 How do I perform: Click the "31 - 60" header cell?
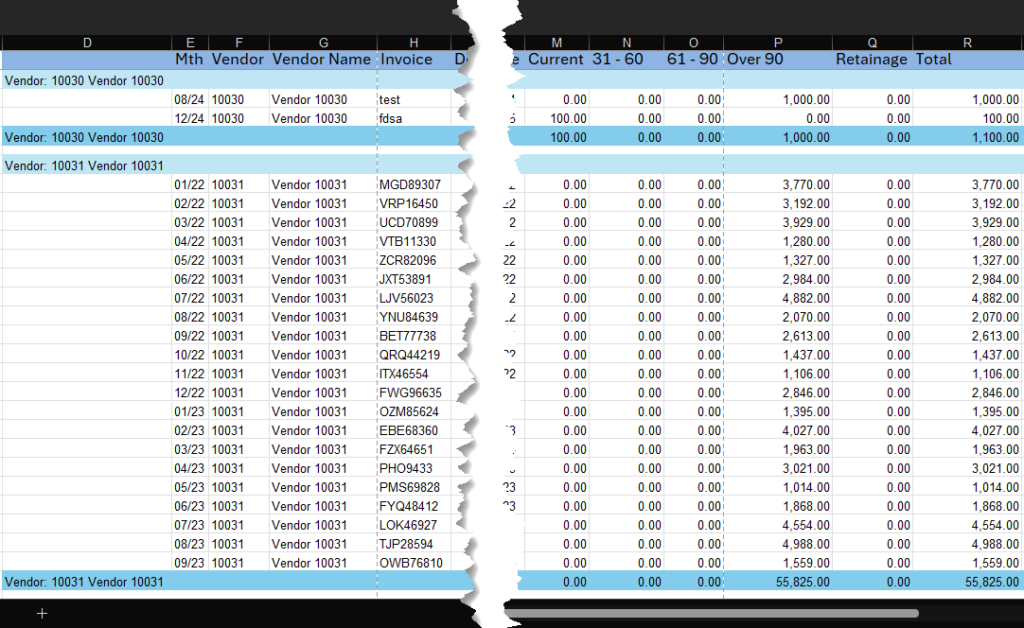(626, 59)
